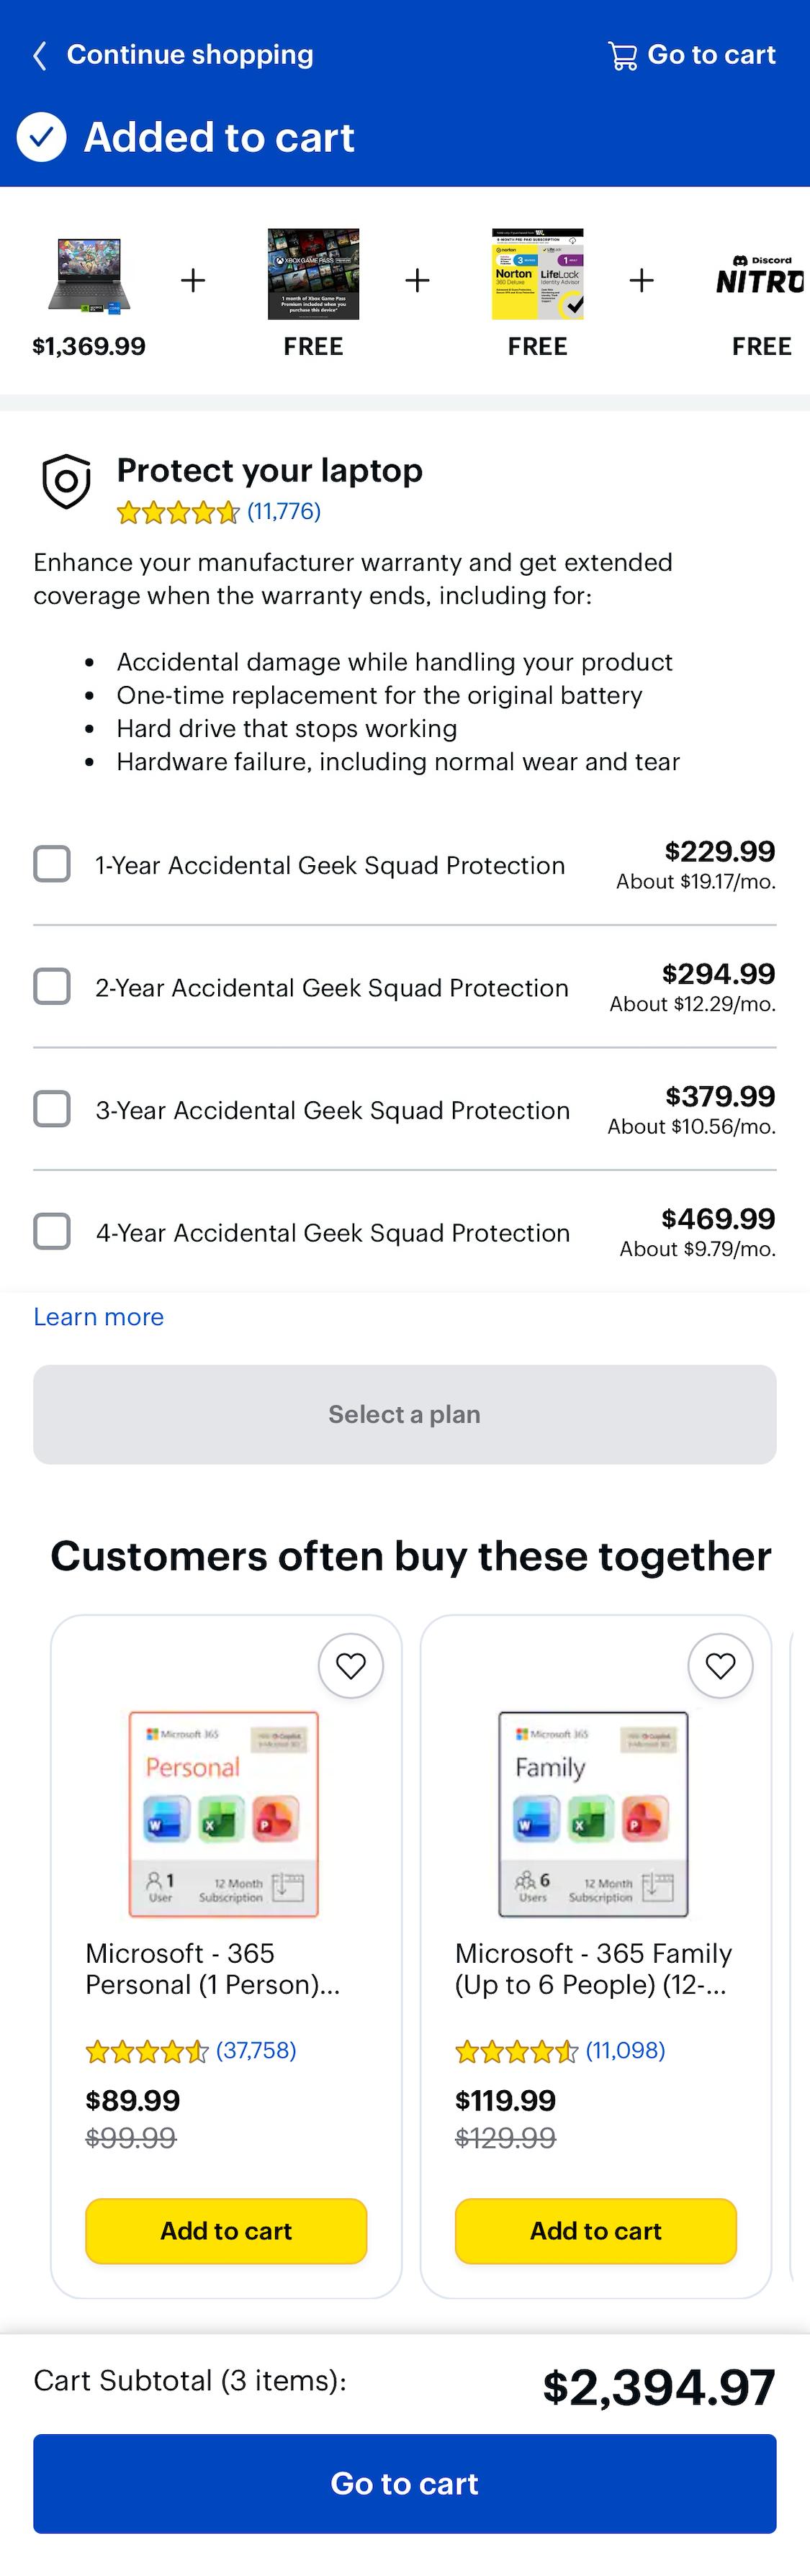Save Microsoft 365 Personal with the heart icon
This screenshot has width=810, height=2576.
coord(351,1665)
